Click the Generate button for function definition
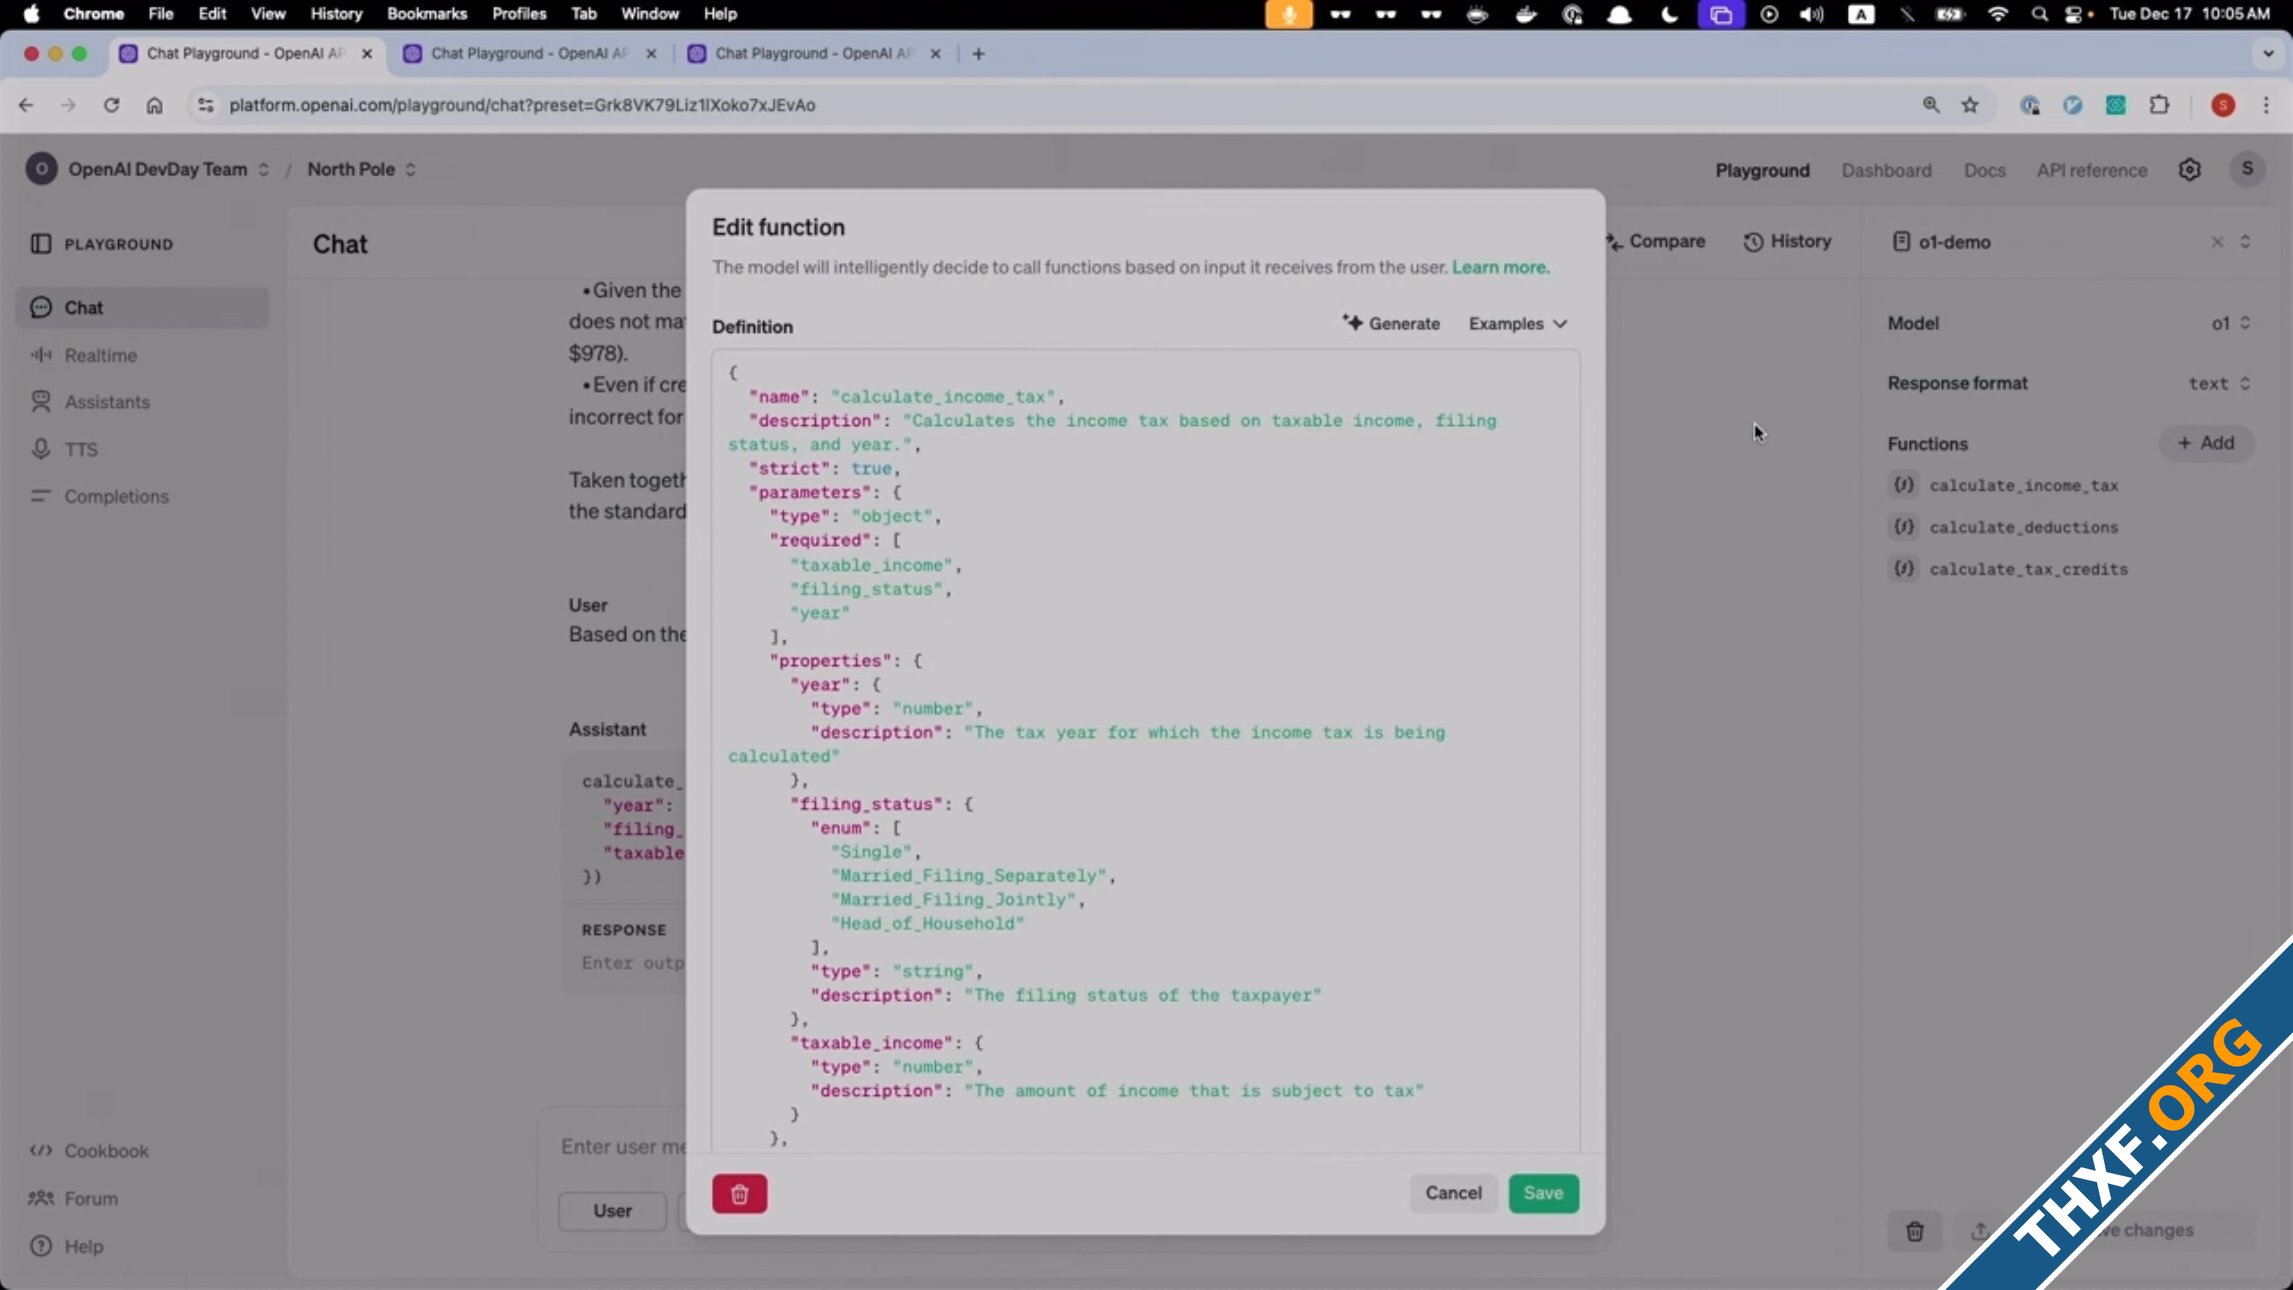The height and width of the screenshot is (1290, 2293). [x=1394, y=323]
